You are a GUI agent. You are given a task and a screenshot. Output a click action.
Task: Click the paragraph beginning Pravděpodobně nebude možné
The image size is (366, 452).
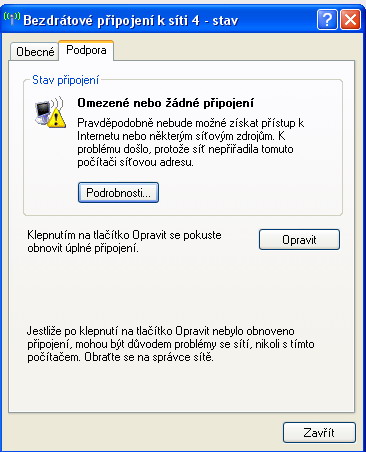[x=191, y=143]
